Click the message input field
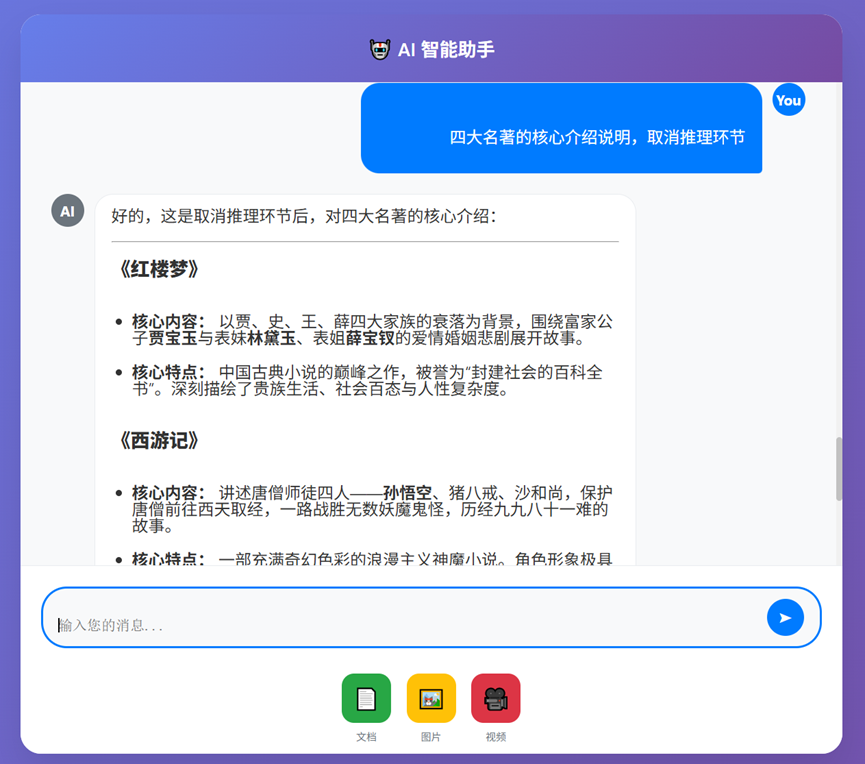 400,617
